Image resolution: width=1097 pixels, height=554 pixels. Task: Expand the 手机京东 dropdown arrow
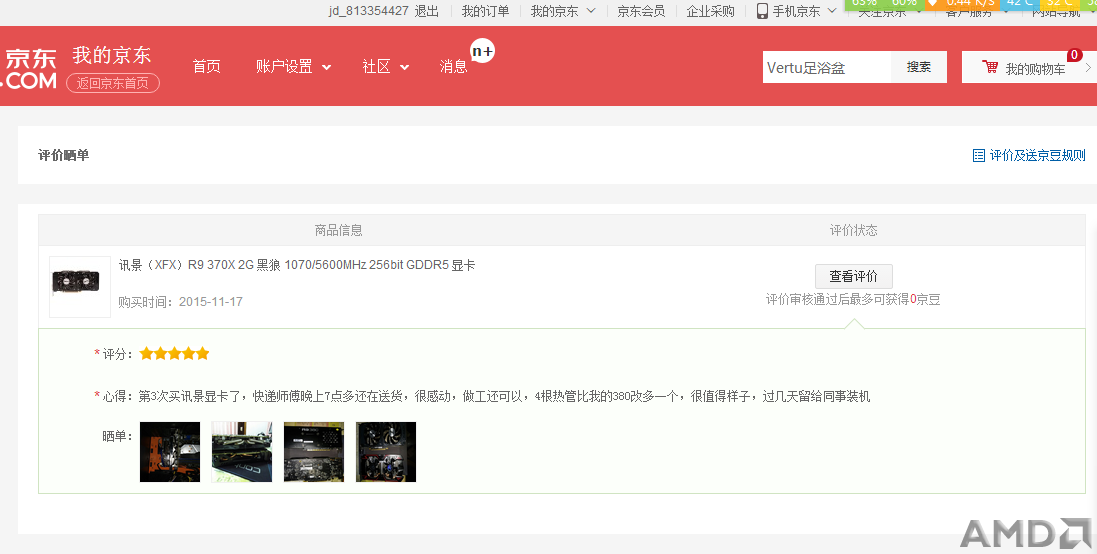[x=832, y=11]
